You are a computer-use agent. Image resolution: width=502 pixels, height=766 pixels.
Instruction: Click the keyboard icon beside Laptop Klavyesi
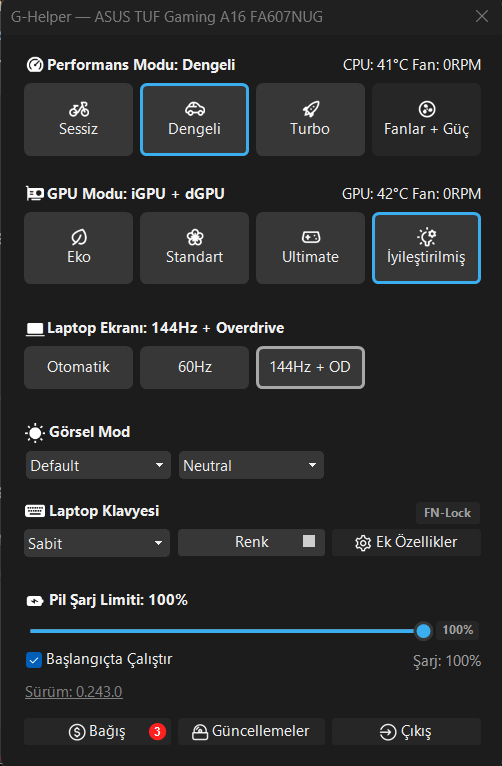[x=35, y=511]
